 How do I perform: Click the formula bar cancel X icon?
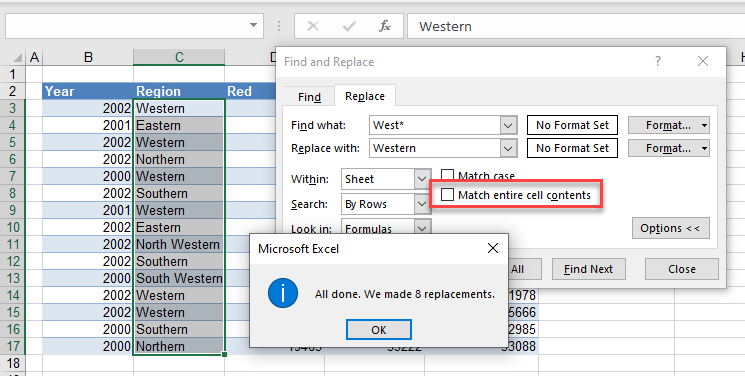click(x=313, y=26)
